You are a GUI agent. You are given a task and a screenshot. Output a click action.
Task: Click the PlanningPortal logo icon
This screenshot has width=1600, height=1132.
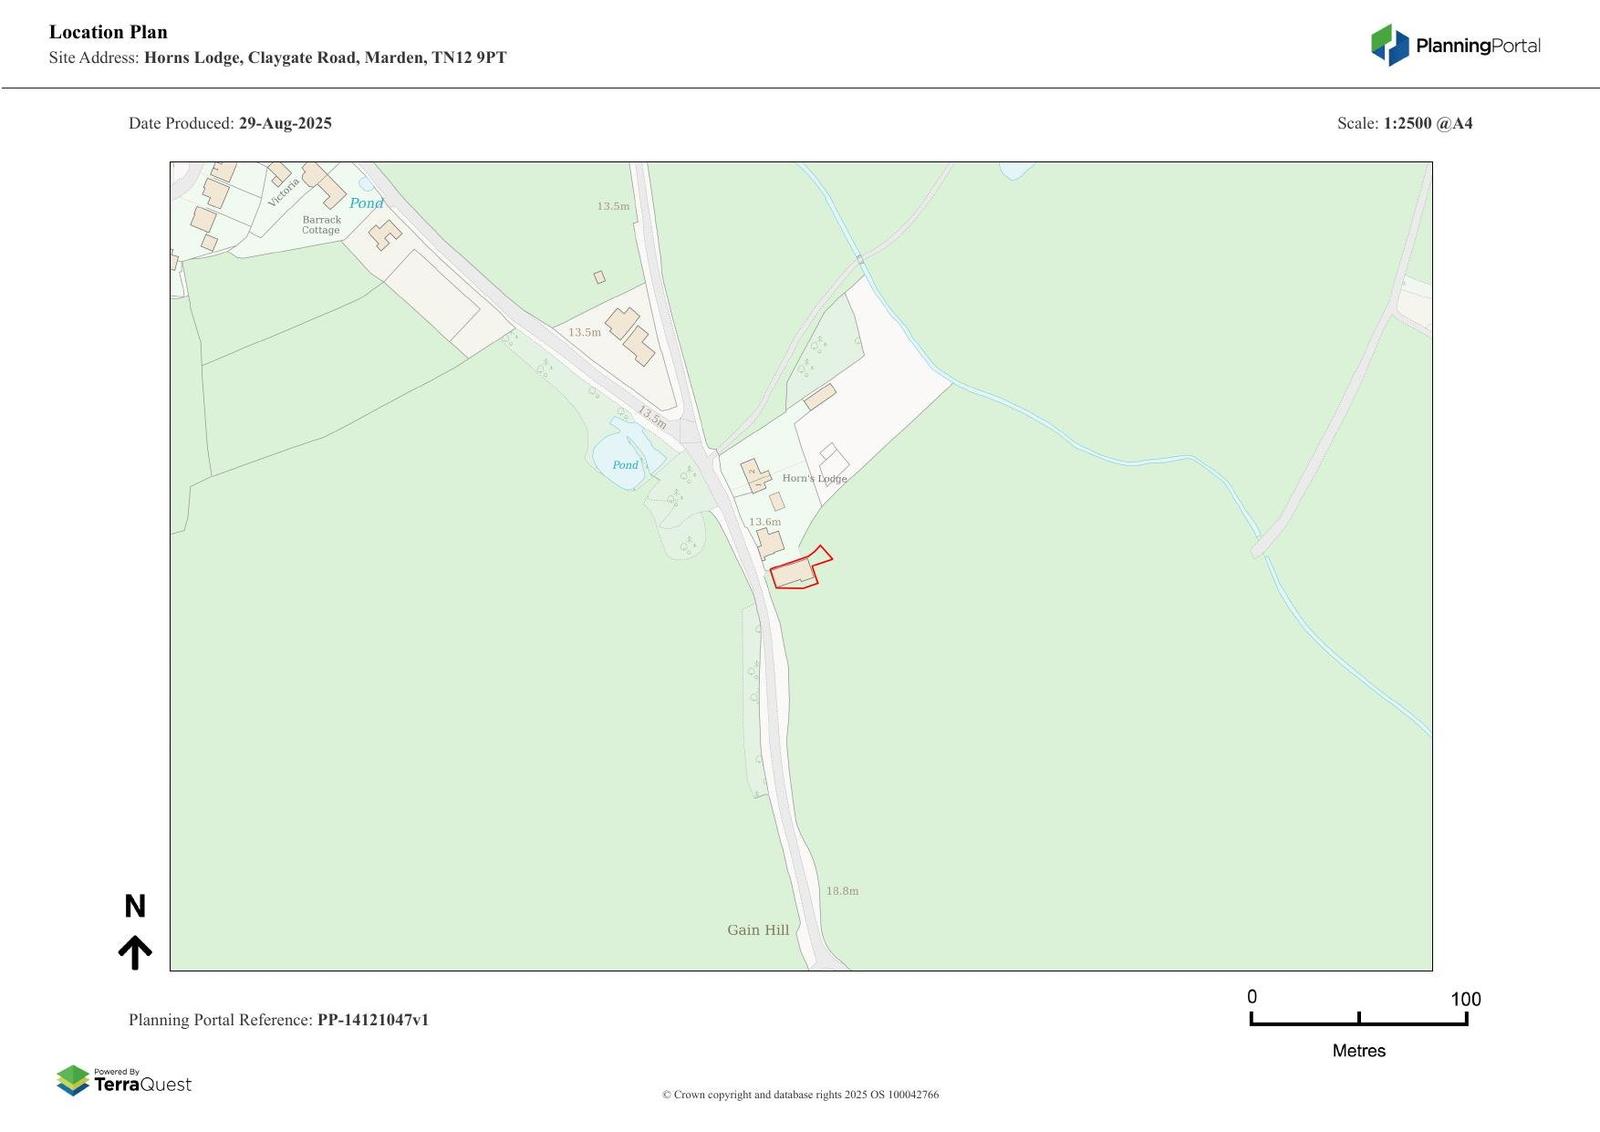1389,45
